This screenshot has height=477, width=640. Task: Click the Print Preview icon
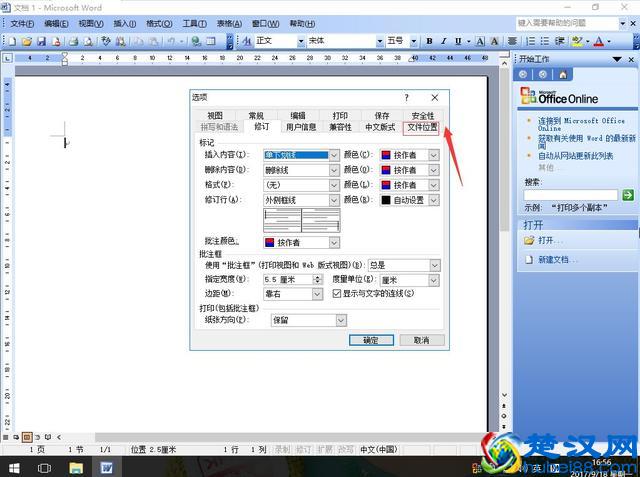(88, 41)
